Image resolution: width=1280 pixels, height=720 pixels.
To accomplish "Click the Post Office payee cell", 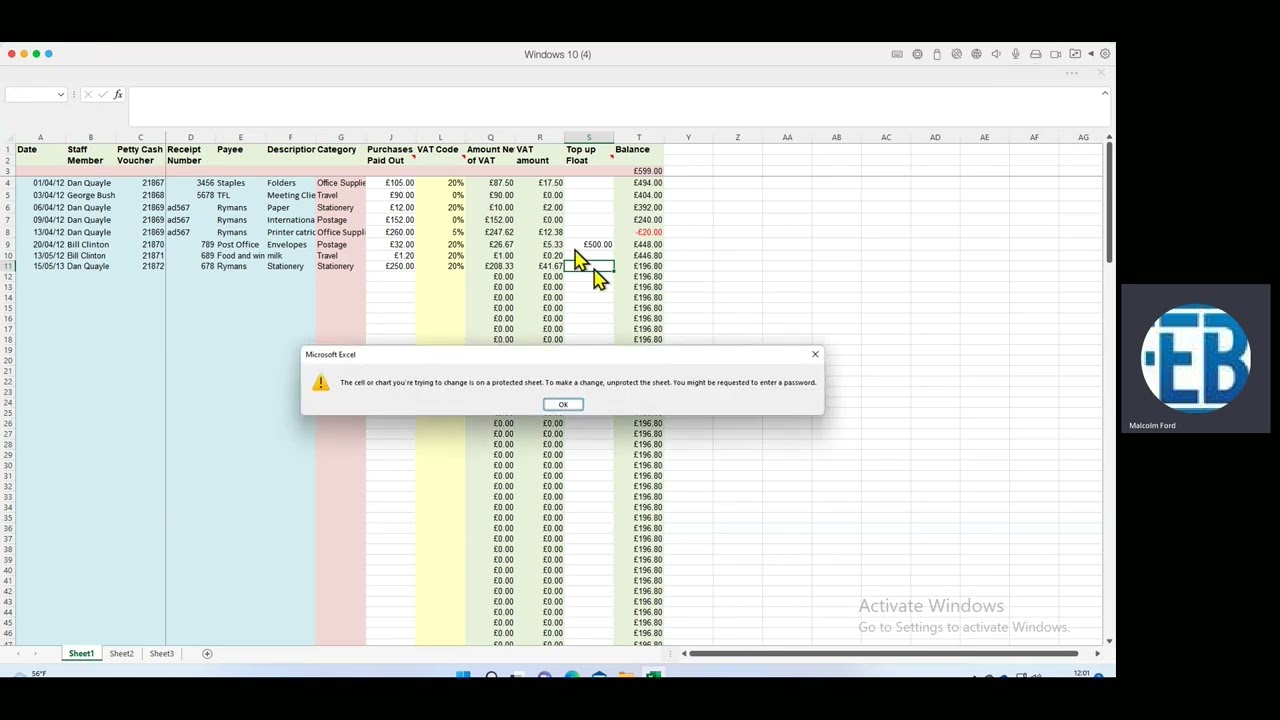I will pos(240,244).
